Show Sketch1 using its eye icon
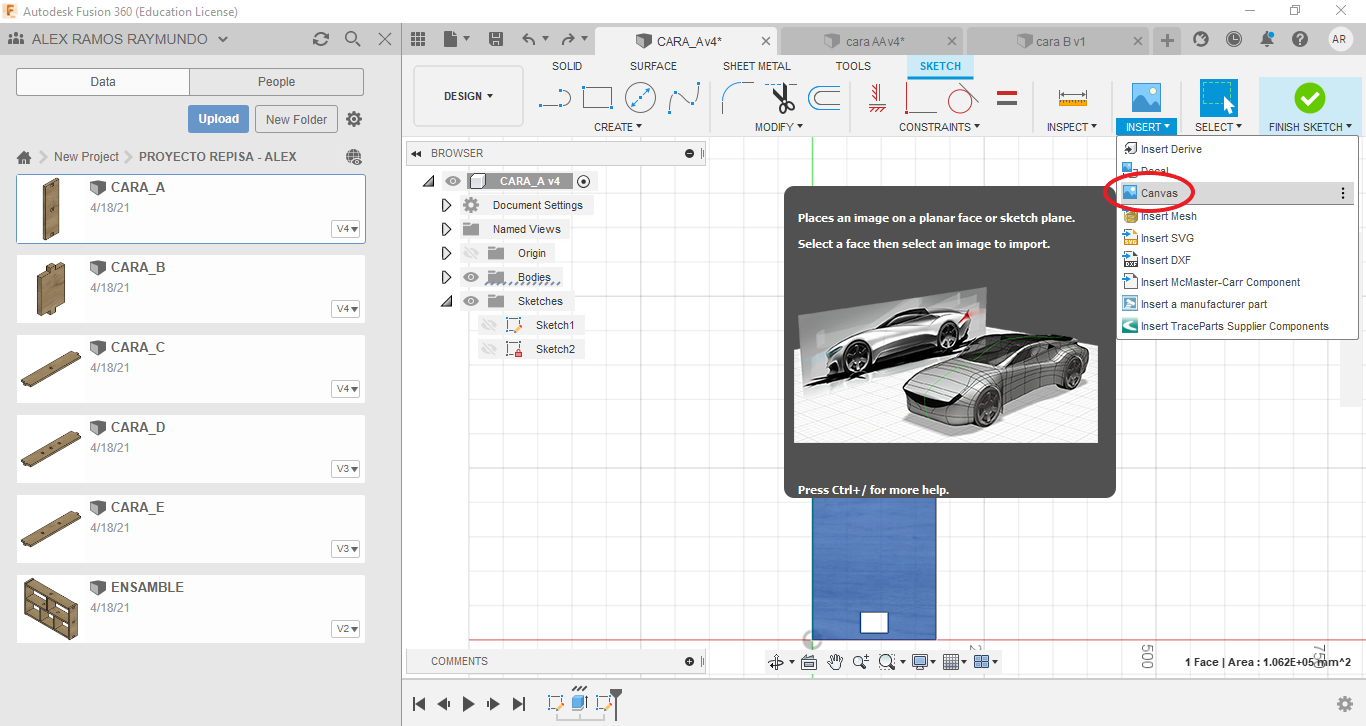The width and height of the screenshot is (1366, 726). coord(489,325)
